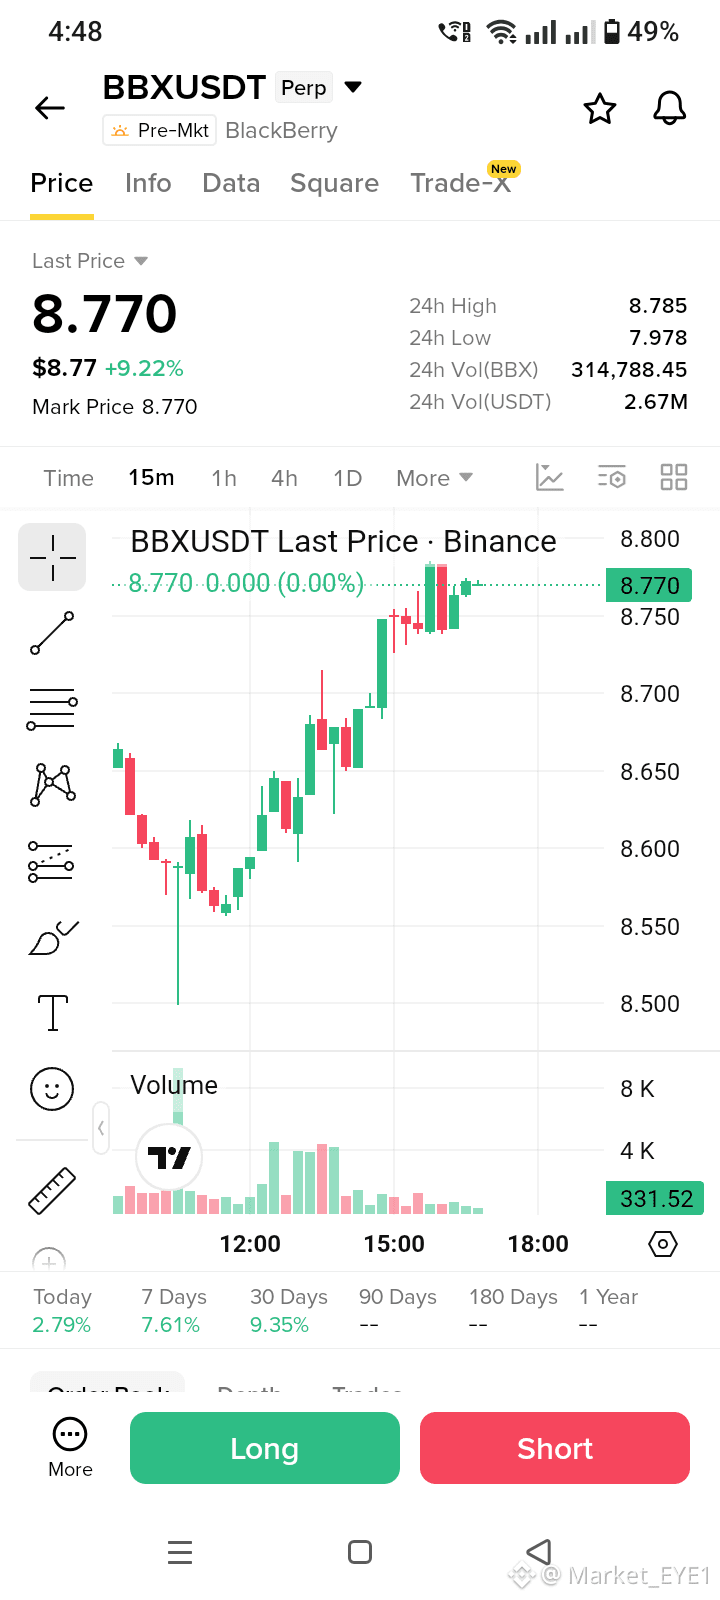The width and height of the screenshot is (720, 1600).
Task: Tap the TradingView logo
Action: [x=169, y=1157]
